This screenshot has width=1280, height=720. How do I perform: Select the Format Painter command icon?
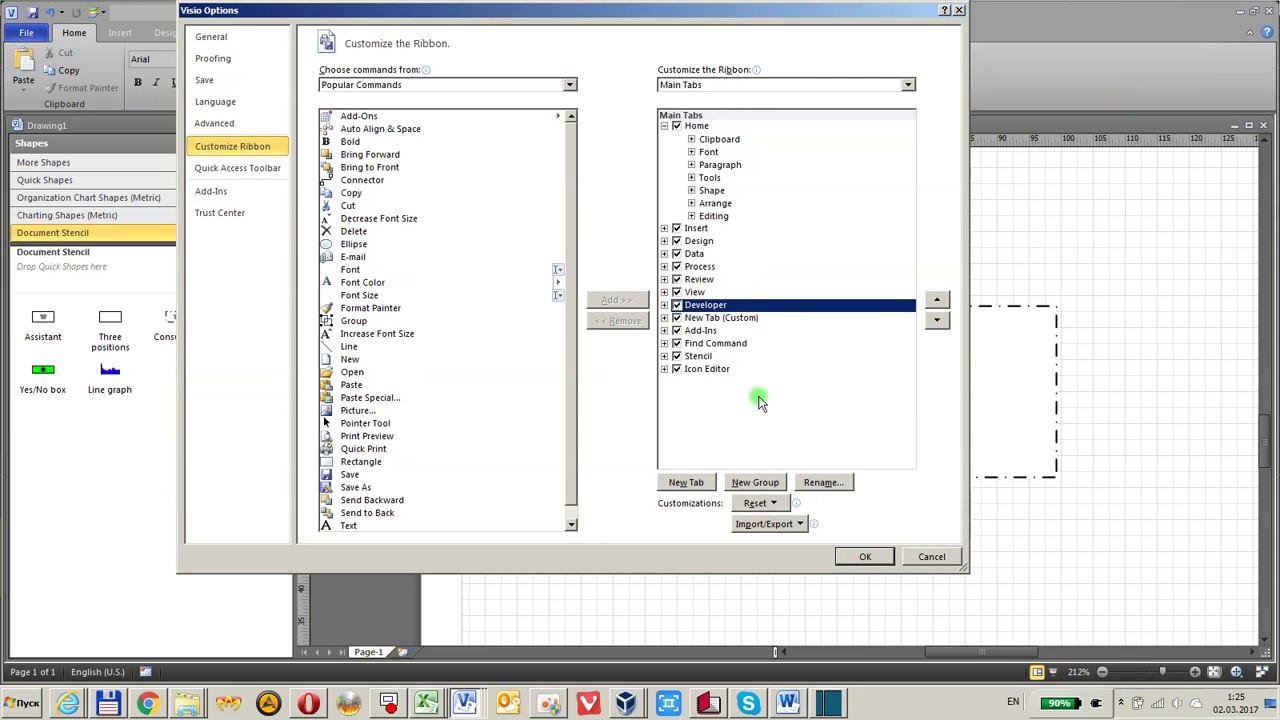326,308
